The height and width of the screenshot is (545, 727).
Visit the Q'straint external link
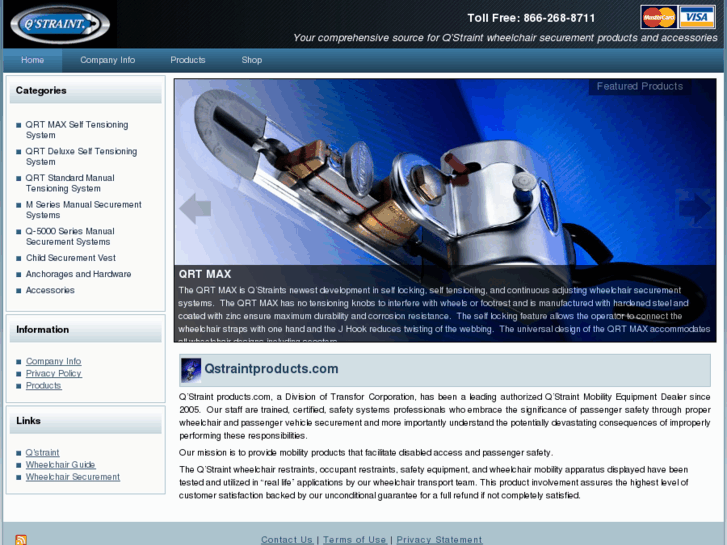pyautogui.click(x=42, y=453)
